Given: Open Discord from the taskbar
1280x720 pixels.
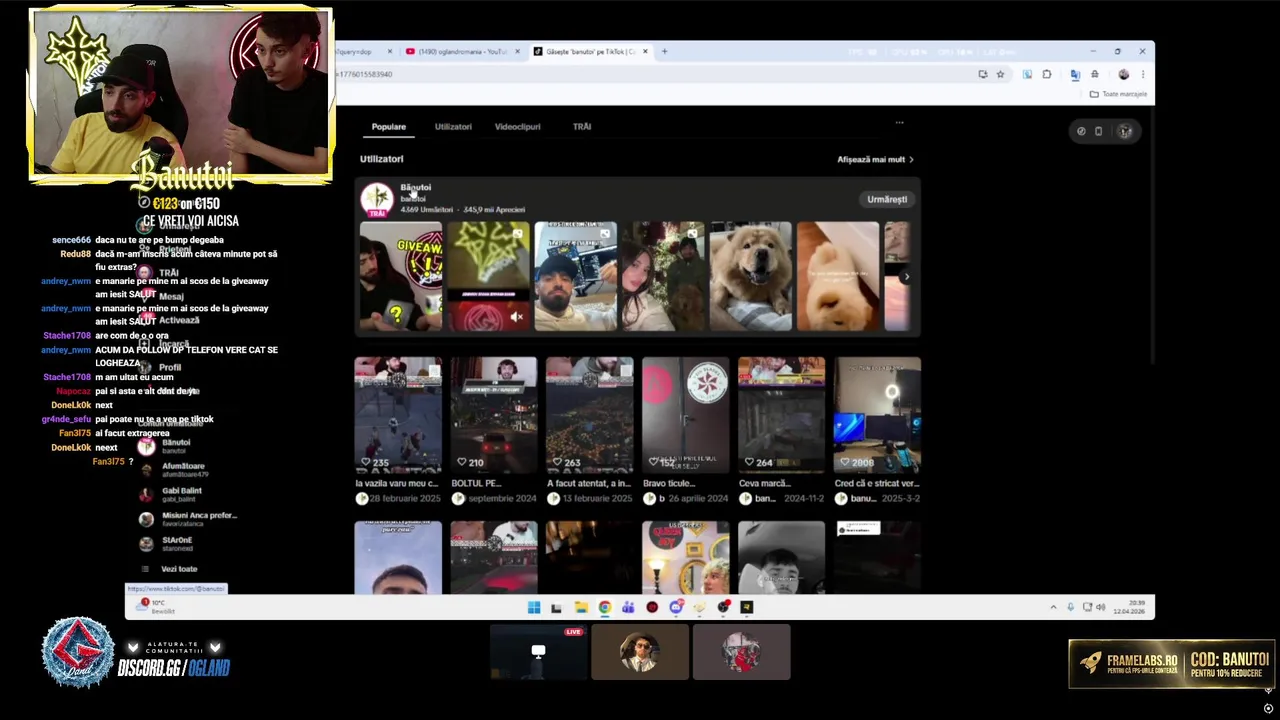Looking at the screenshot, I should (x=676, y=607).
